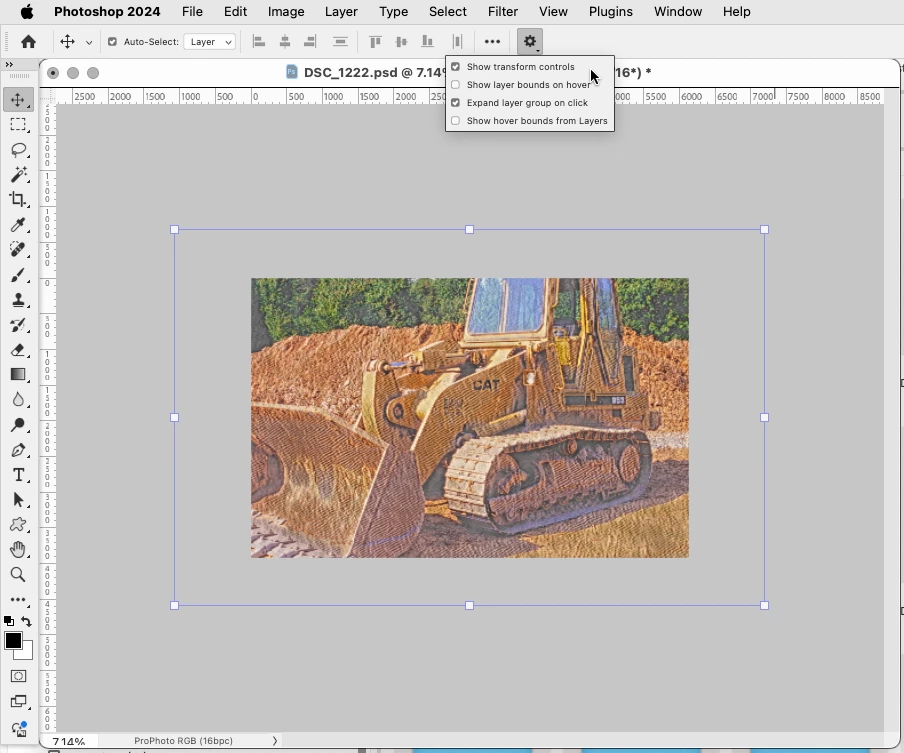Screen dimensions: 904x753
Task: Uncheck Show transform controls
Action: pyautogui.click(x=455, y=67)
